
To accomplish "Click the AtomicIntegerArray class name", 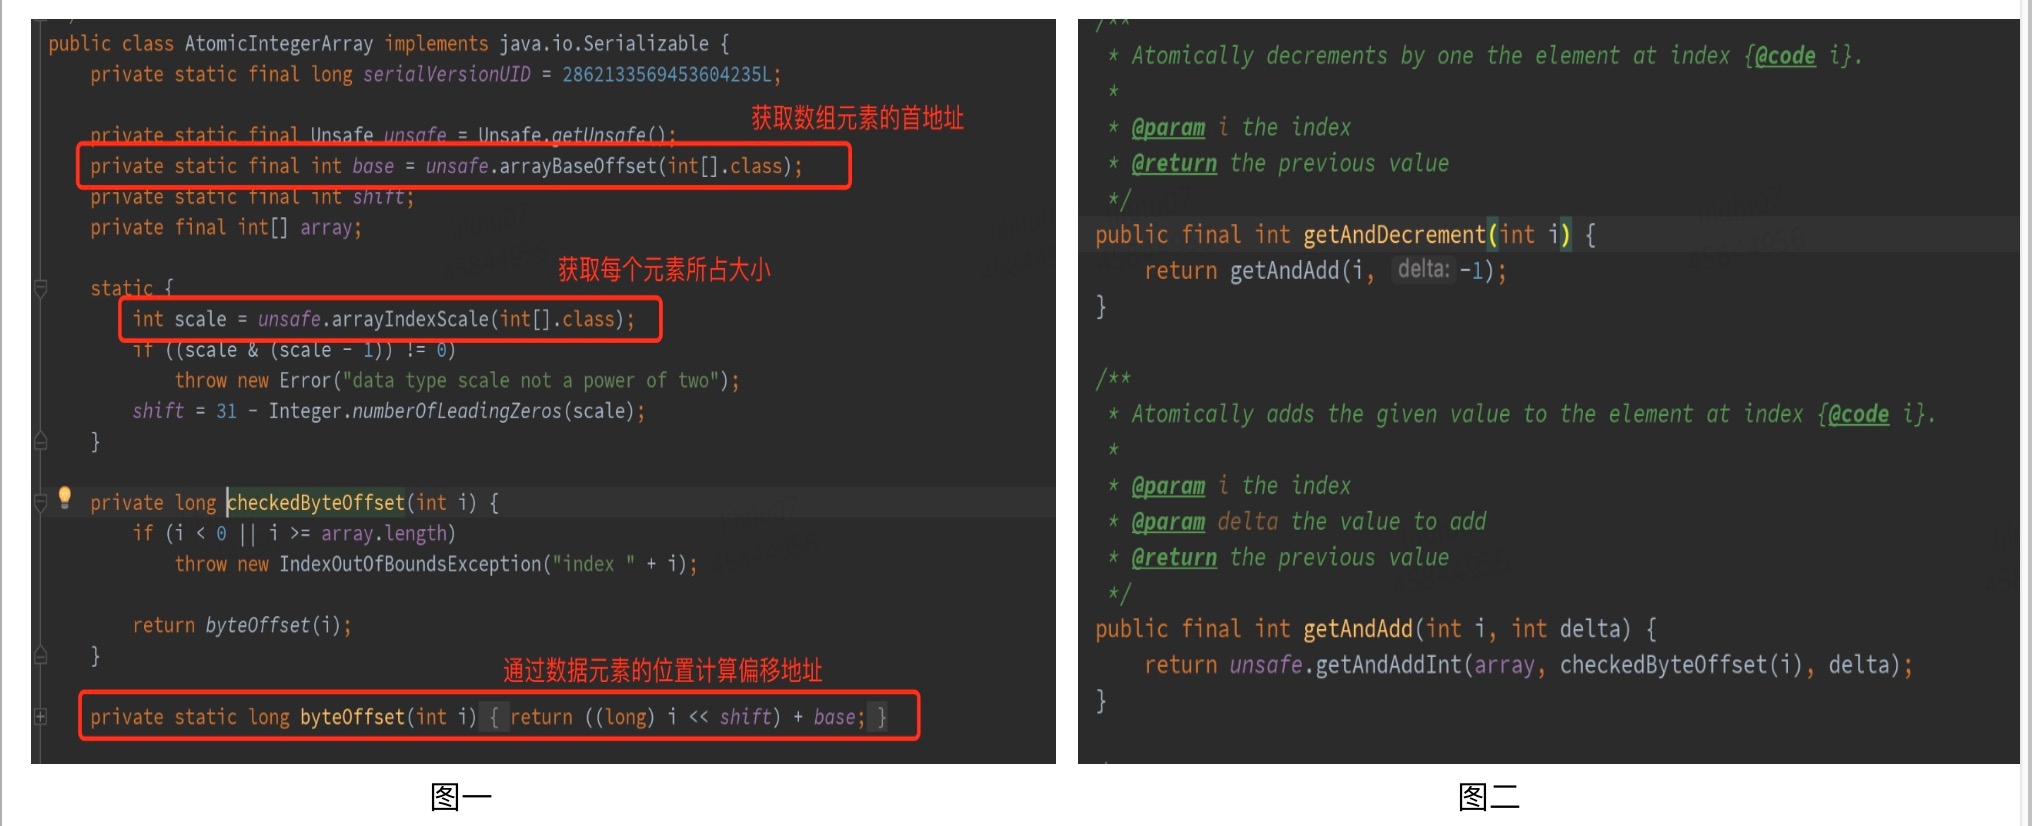I will pyautogui.click(x=278, y=44).
